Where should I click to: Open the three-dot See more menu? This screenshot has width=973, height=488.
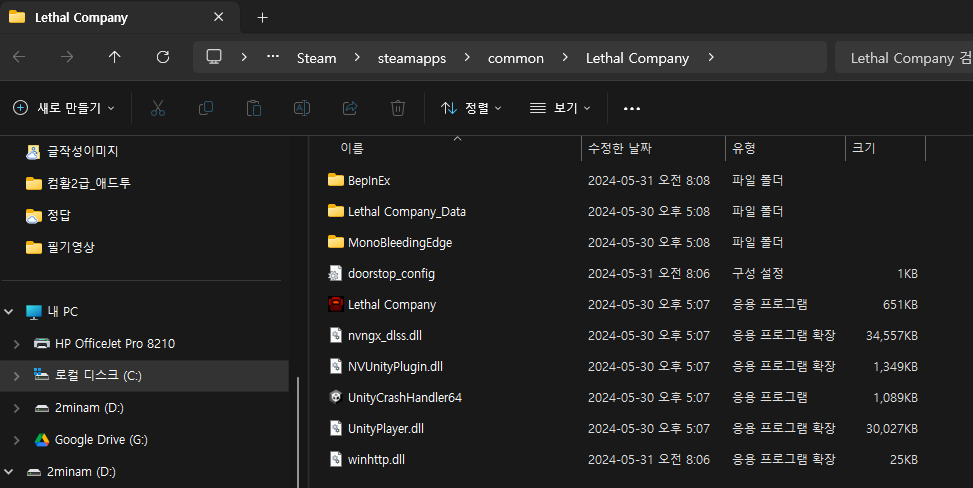click(x=632, y=109)
